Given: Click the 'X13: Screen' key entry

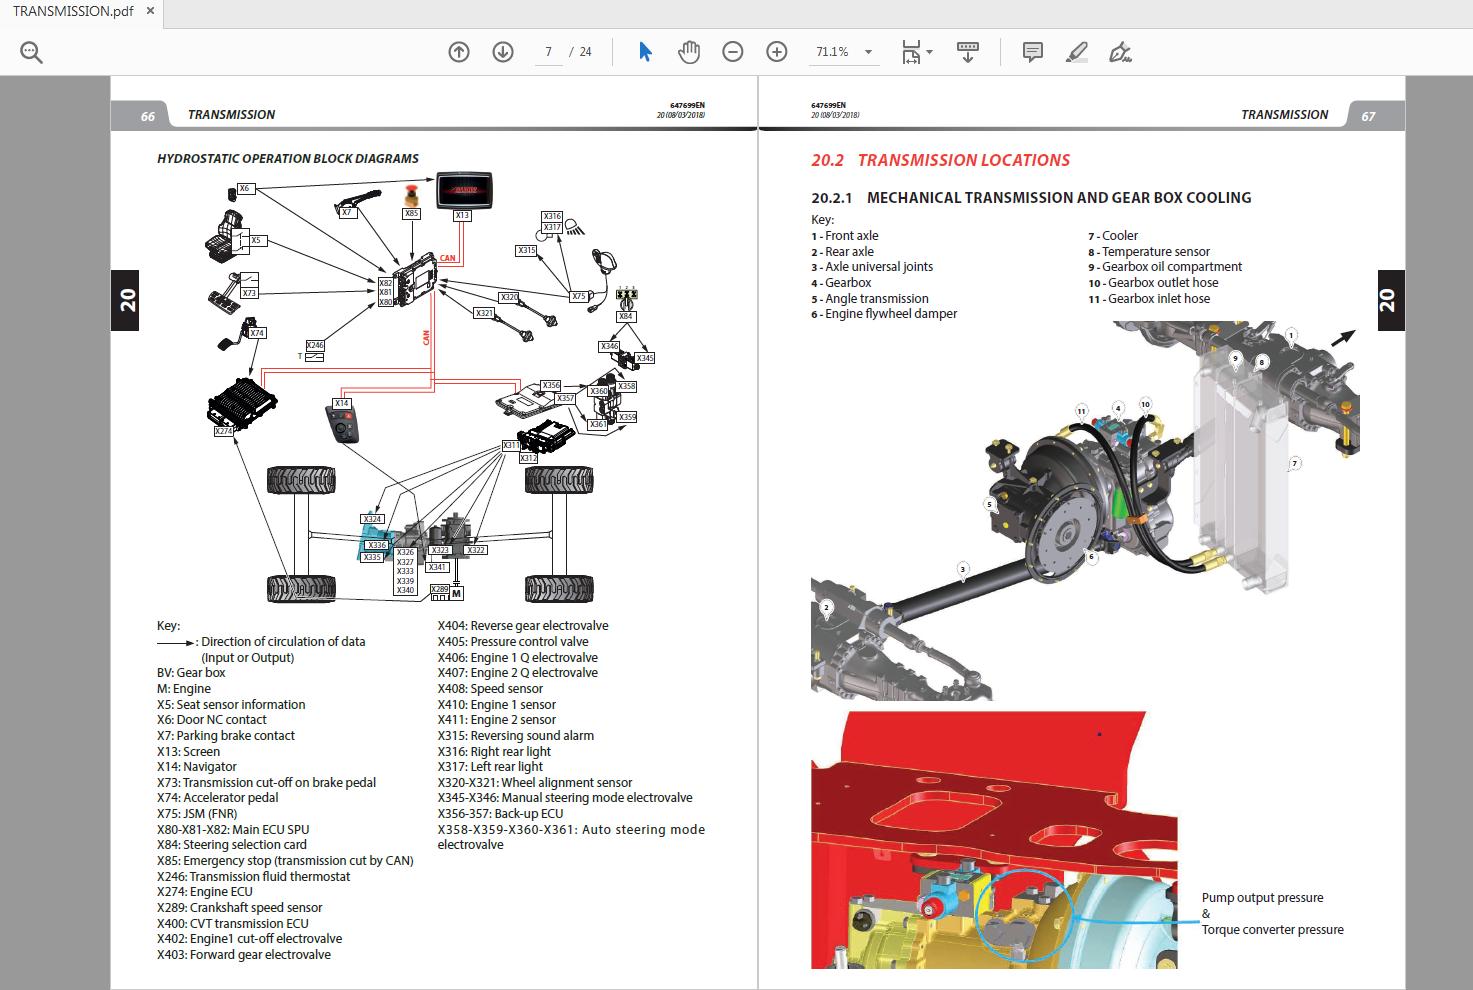Looking at the screenshot, I should 188,751.
